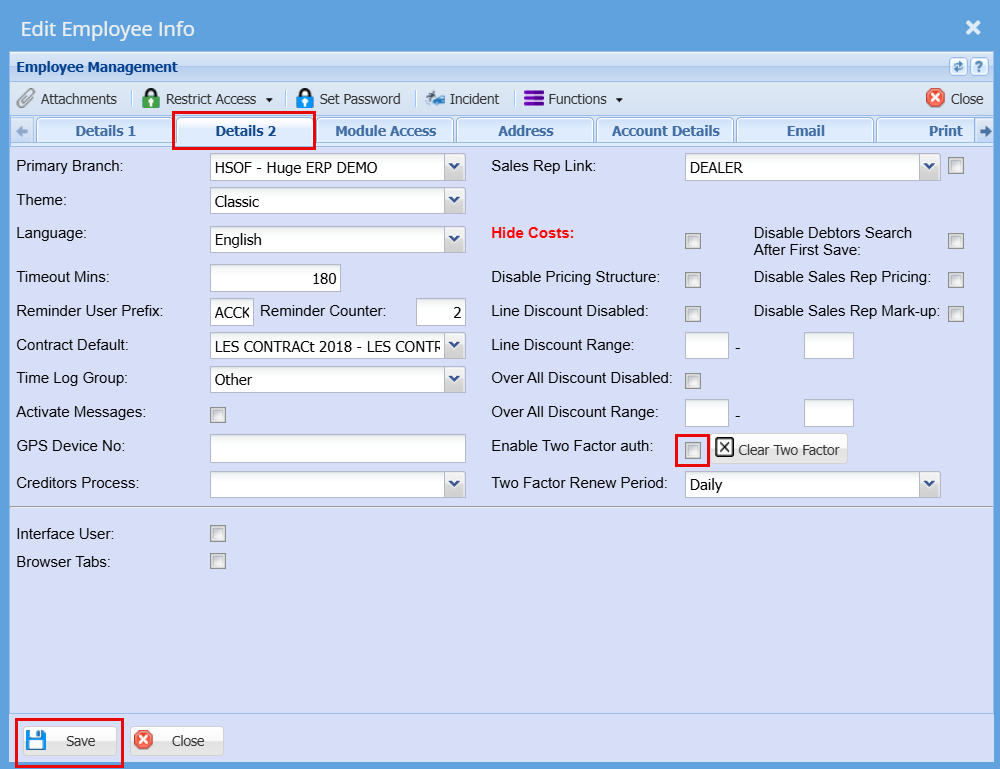The width and height of the screenshot is (1000, 769).
Task: Tick the Activate Messages checkbox
Action: pyautogui.click(x=218, y=415)
